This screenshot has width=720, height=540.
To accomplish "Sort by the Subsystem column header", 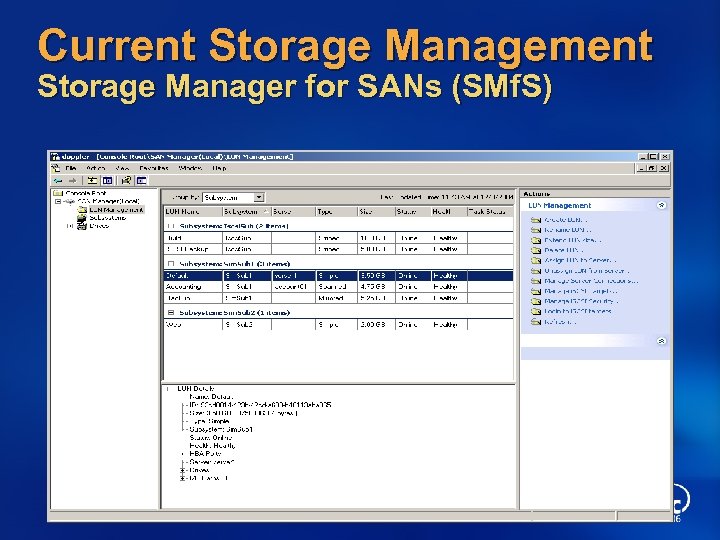I will (247, 212).
